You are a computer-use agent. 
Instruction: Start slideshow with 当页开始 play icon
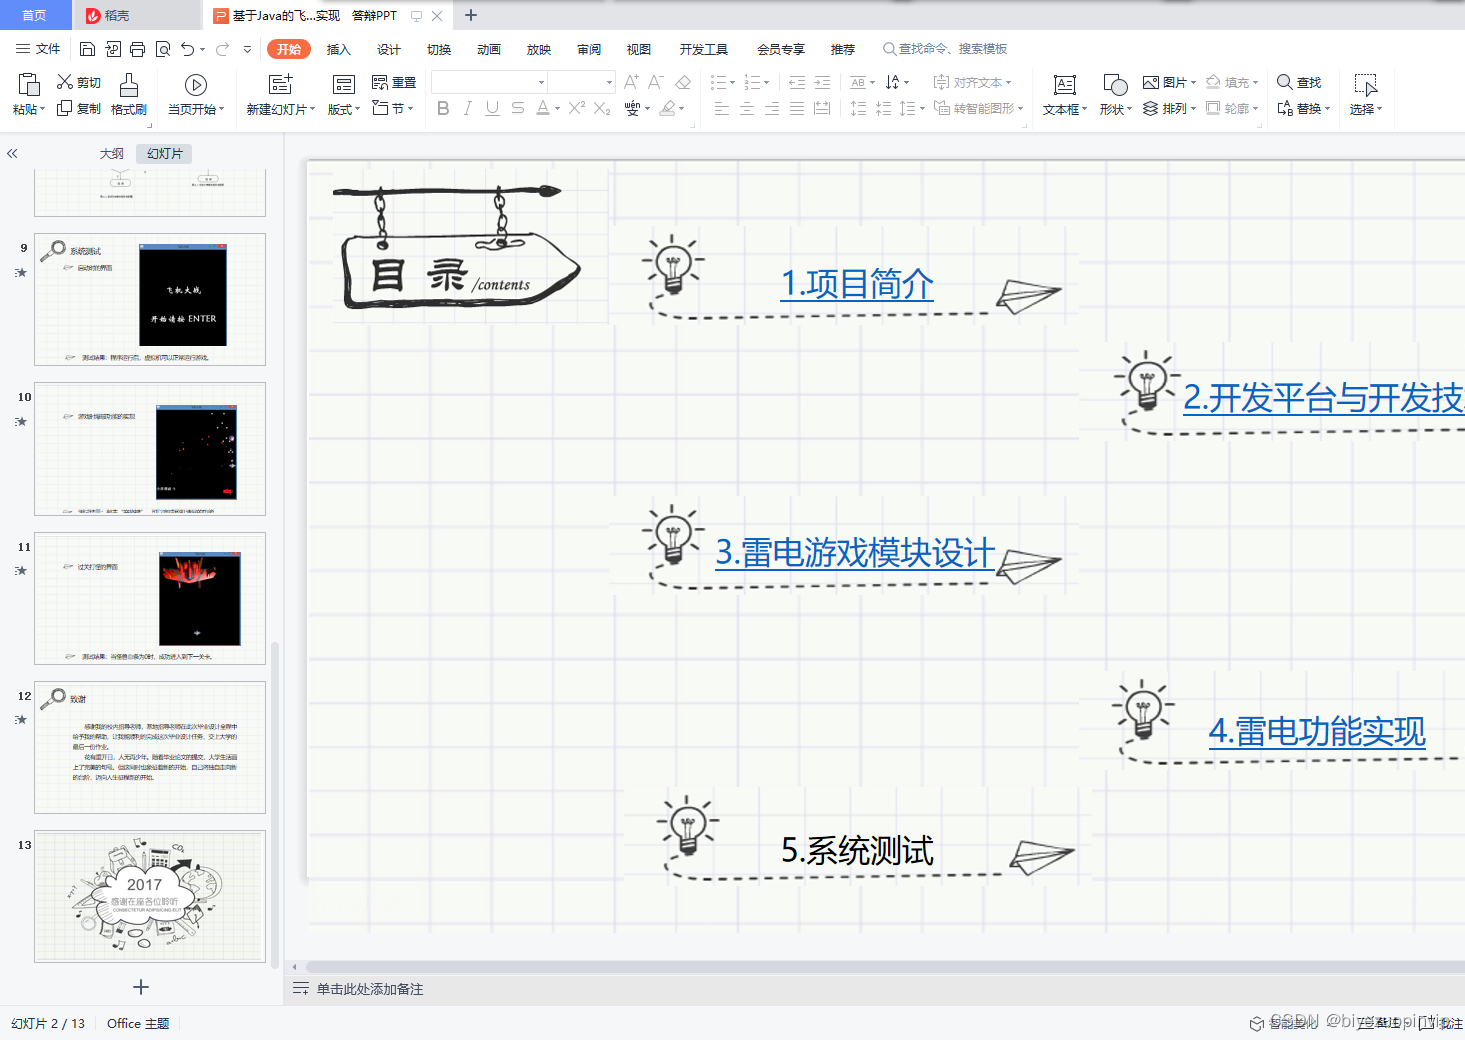click(x=196, y=85)
